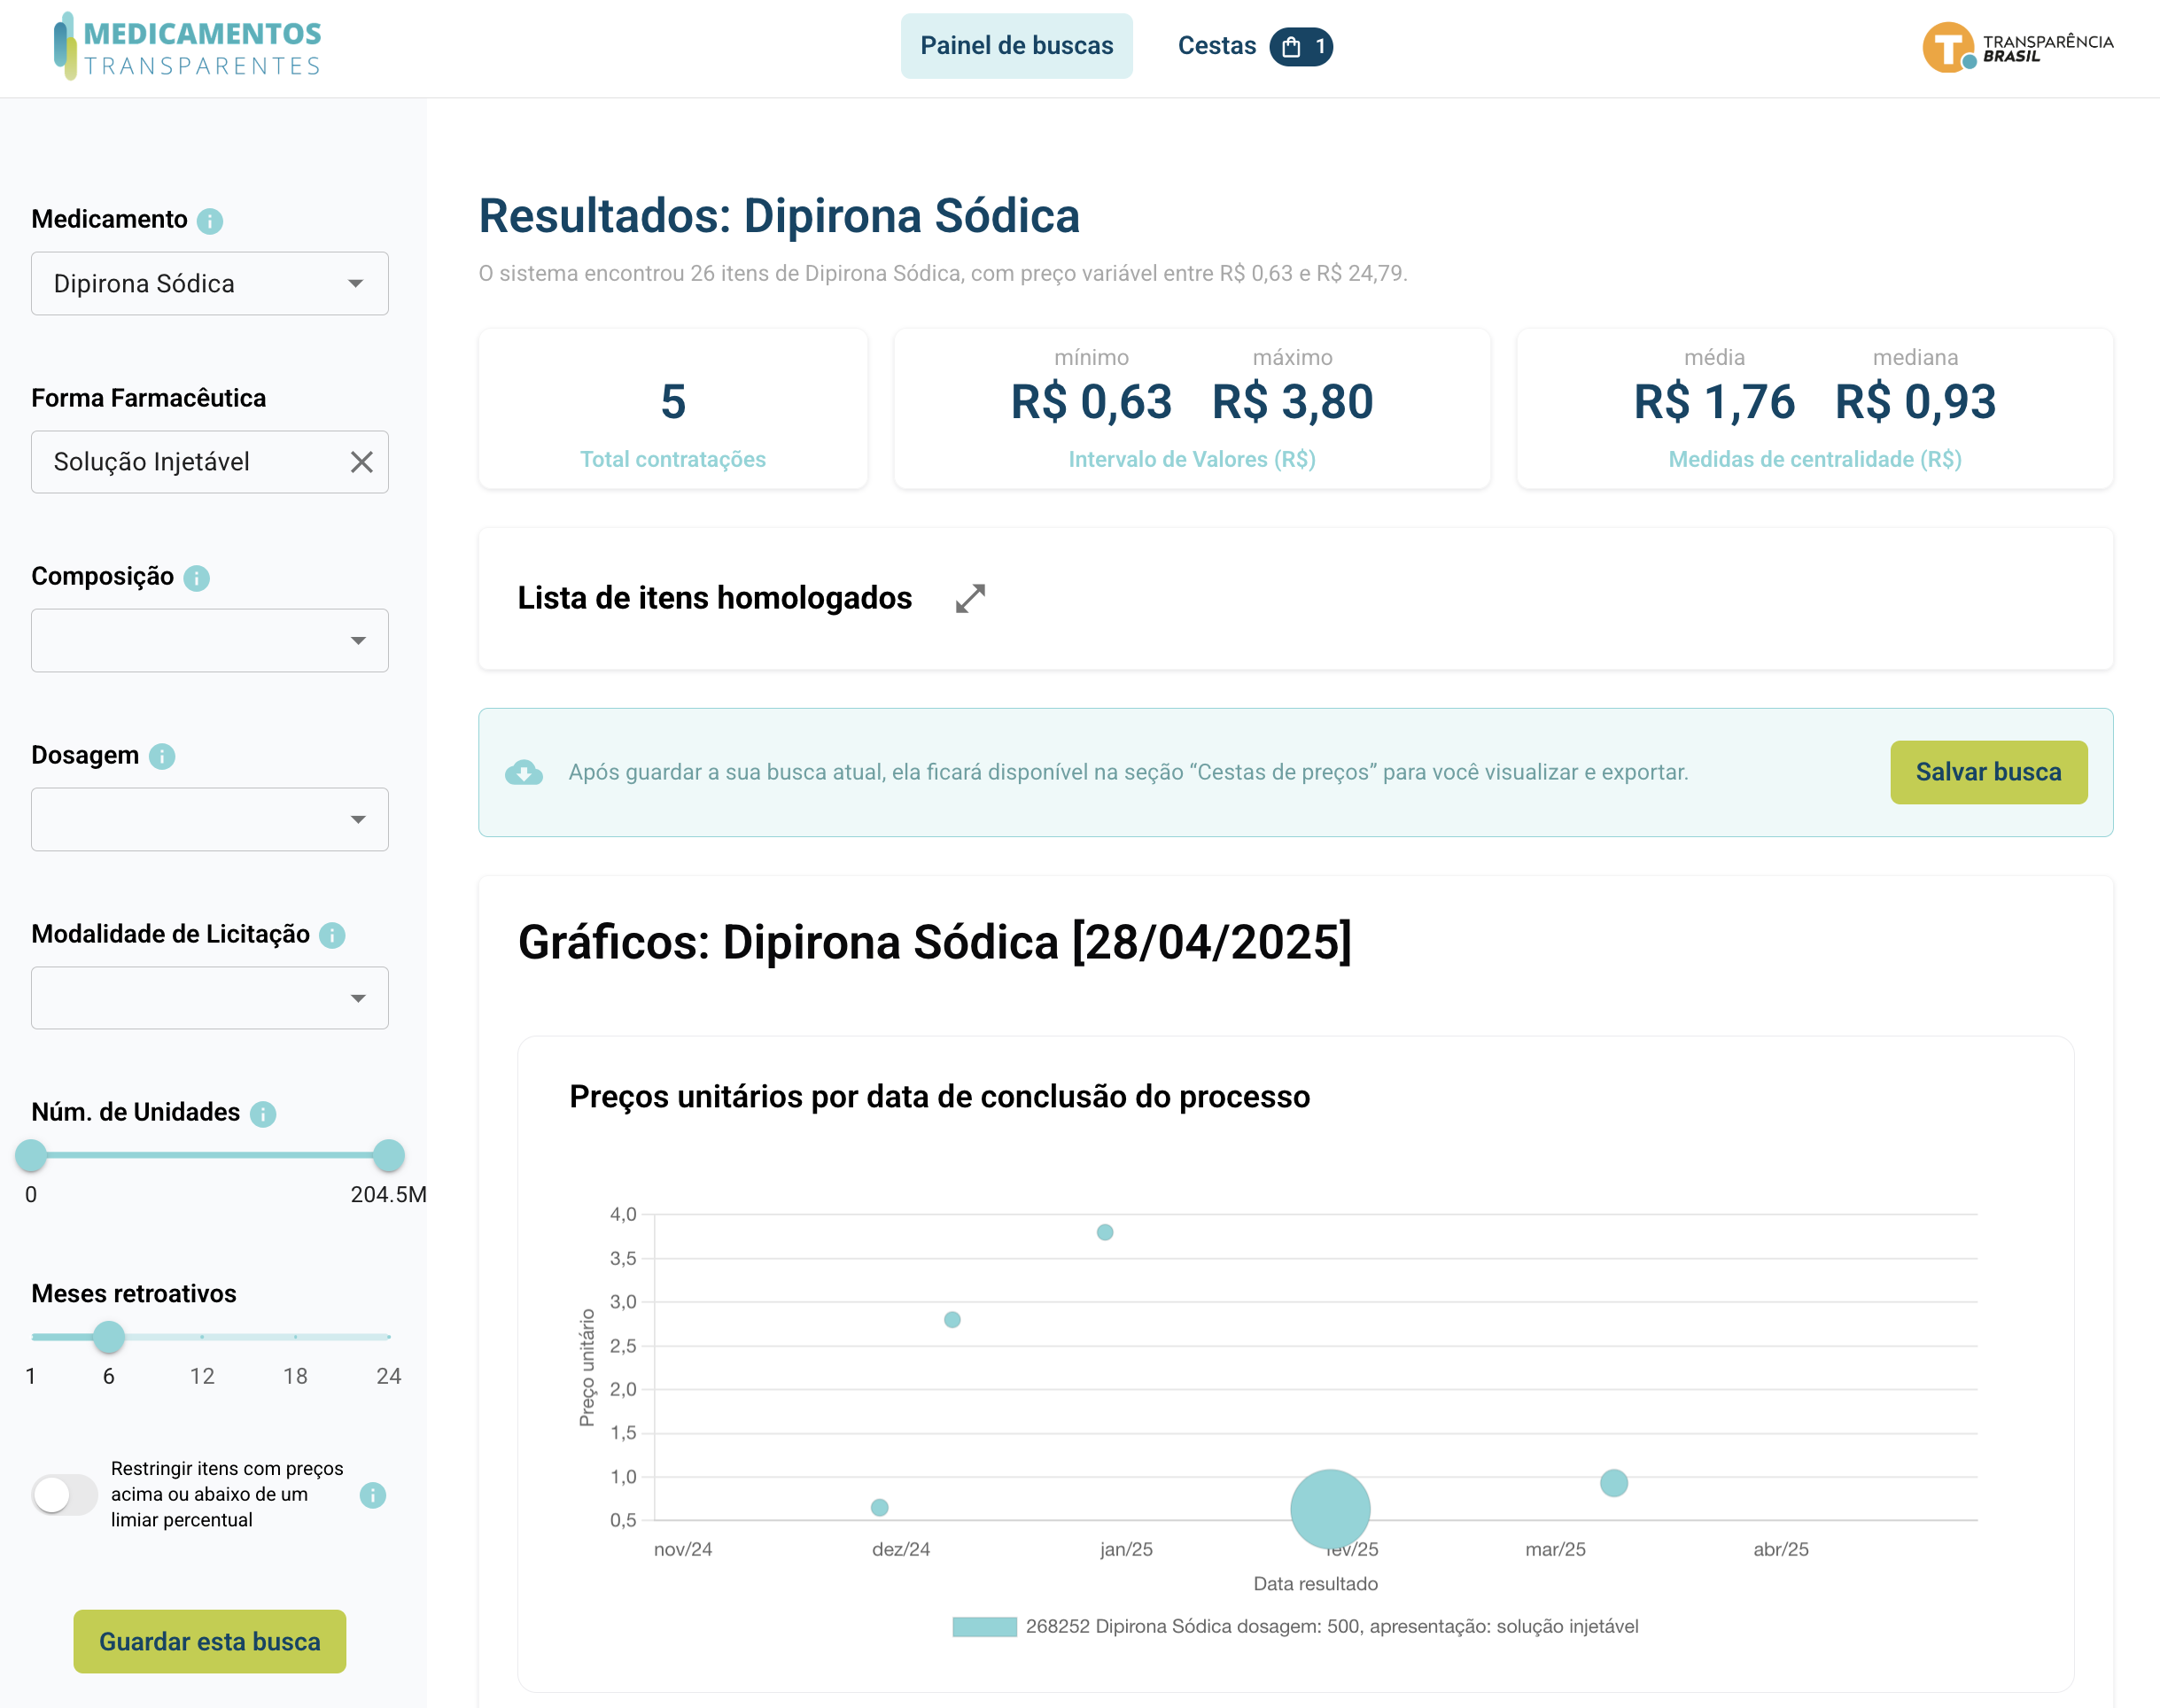Click the 12 months tick label
The image size is (2160, 1708).
pos(202,1376)
